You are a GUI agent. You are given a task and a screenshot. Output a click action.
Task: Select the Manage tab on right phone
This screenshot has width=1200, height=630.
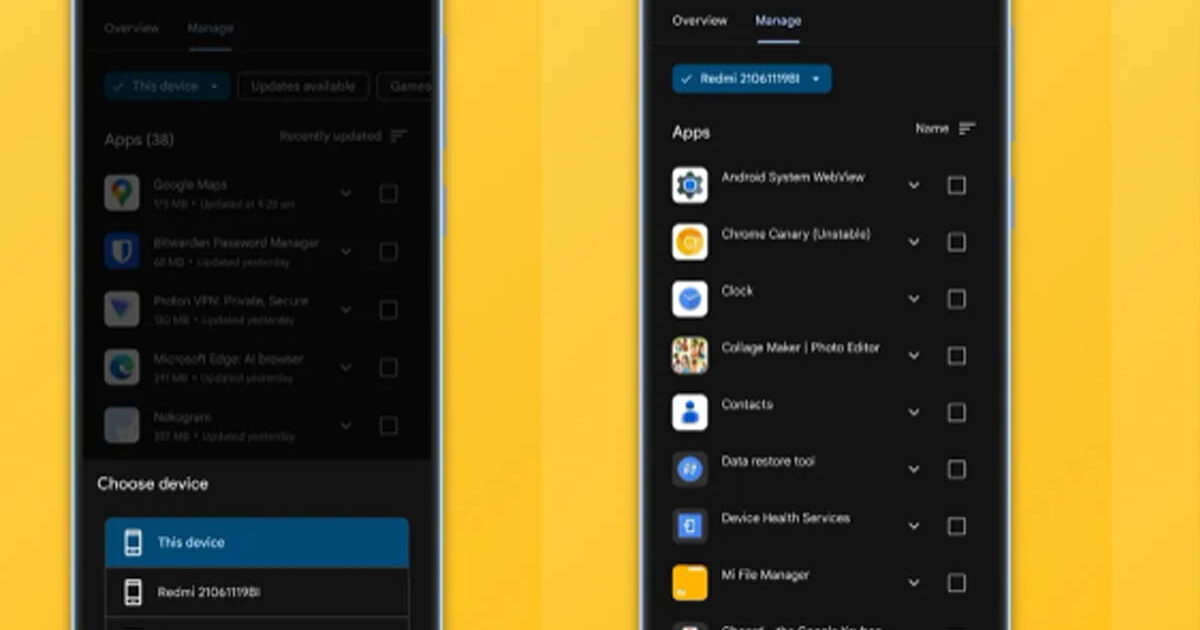778,21
